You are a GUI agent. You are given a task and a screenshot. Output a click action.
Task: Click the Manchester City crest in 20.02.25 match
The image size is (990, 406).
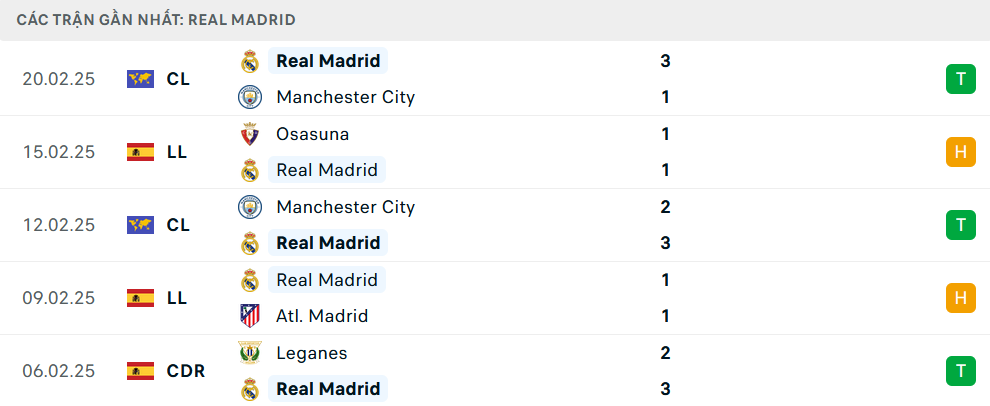[250, 97]
